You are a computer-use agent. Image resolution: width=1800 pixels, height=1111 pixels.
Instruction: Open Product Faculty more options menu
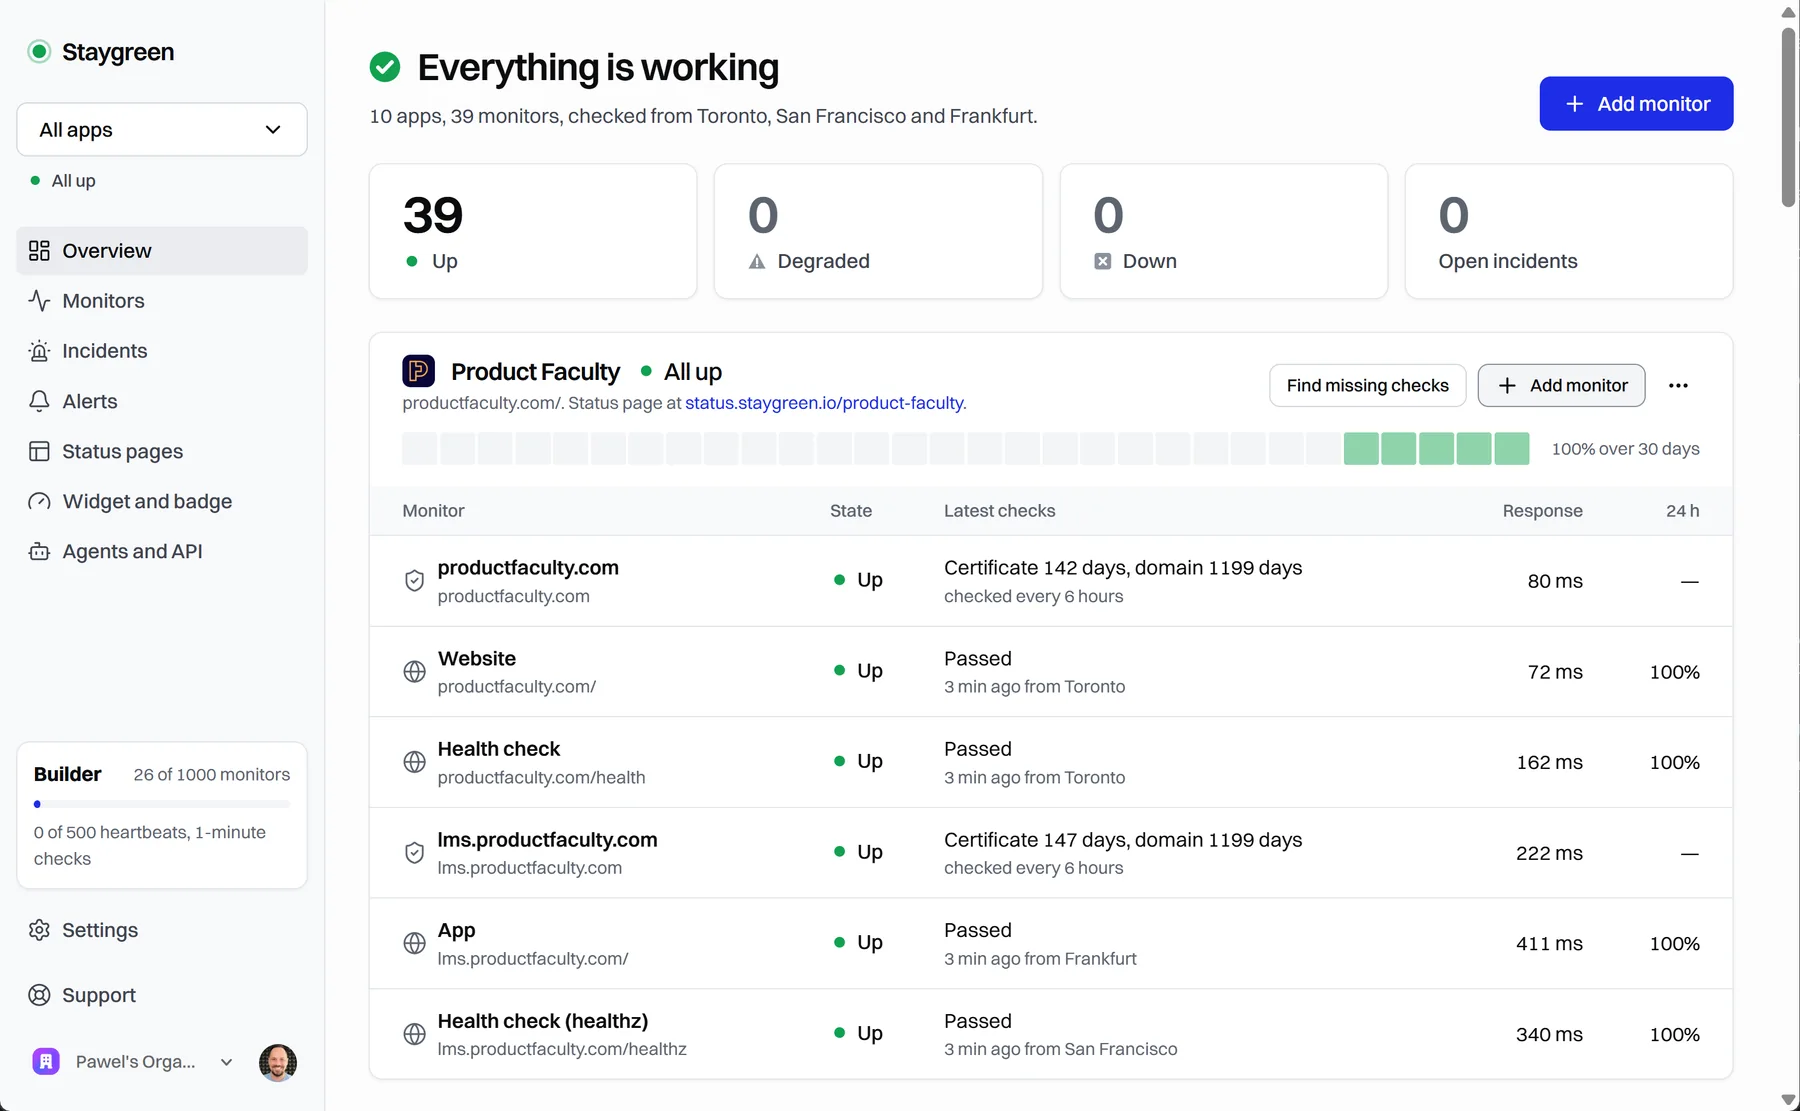(x=1678, y=386)
